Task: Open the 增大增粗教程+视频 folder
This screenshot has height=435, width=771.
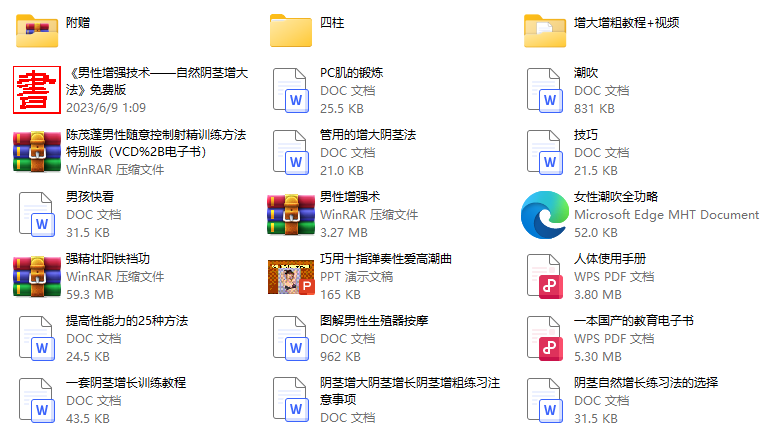Action: pyautogui.click(x=545, y=30)
